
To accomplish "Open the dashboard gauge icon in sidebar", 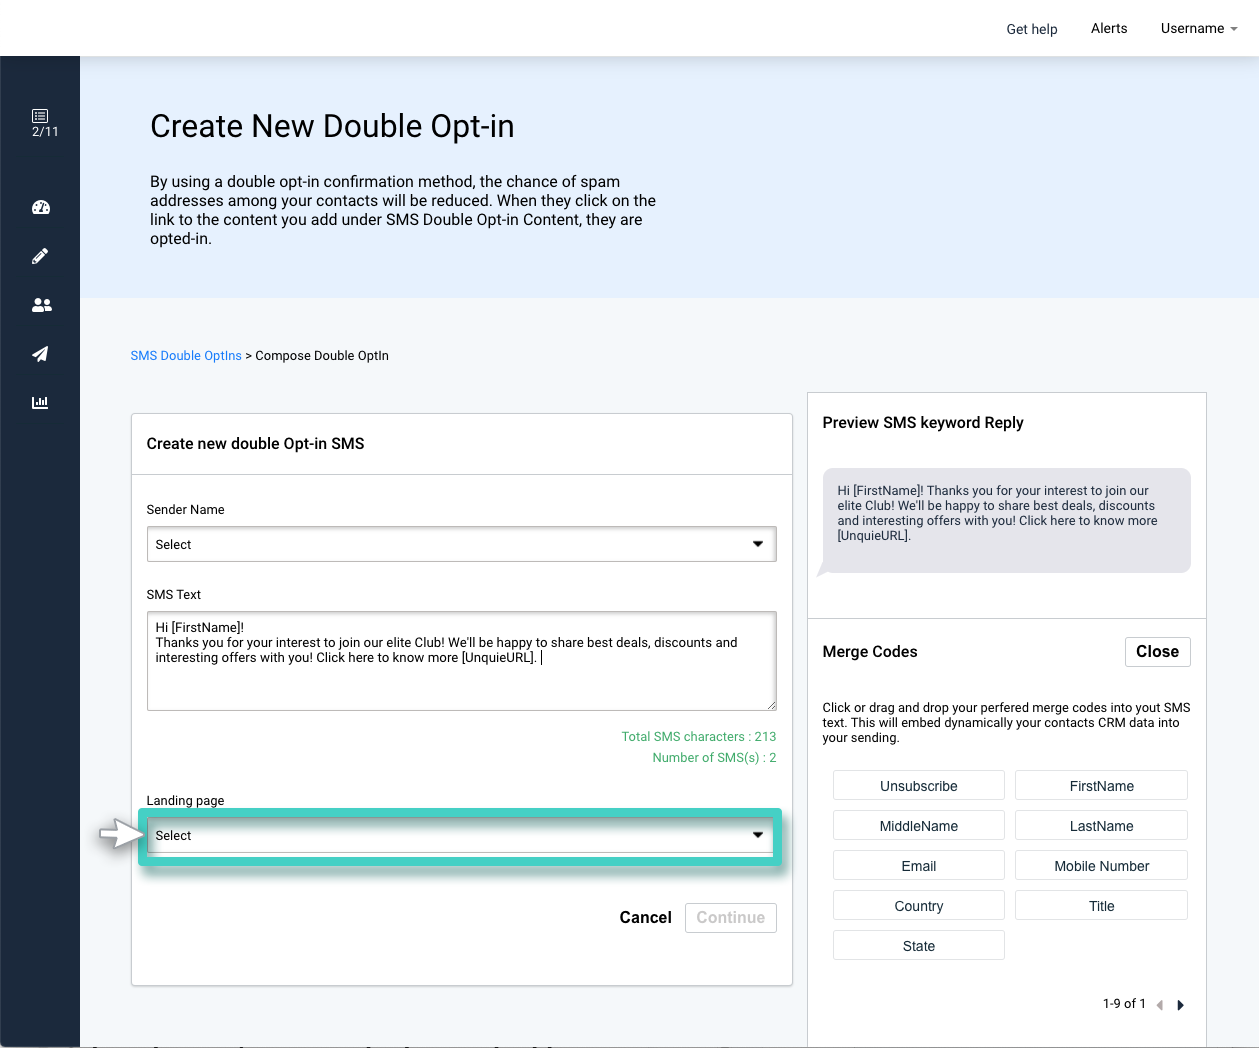I will (x=41, y=208).
